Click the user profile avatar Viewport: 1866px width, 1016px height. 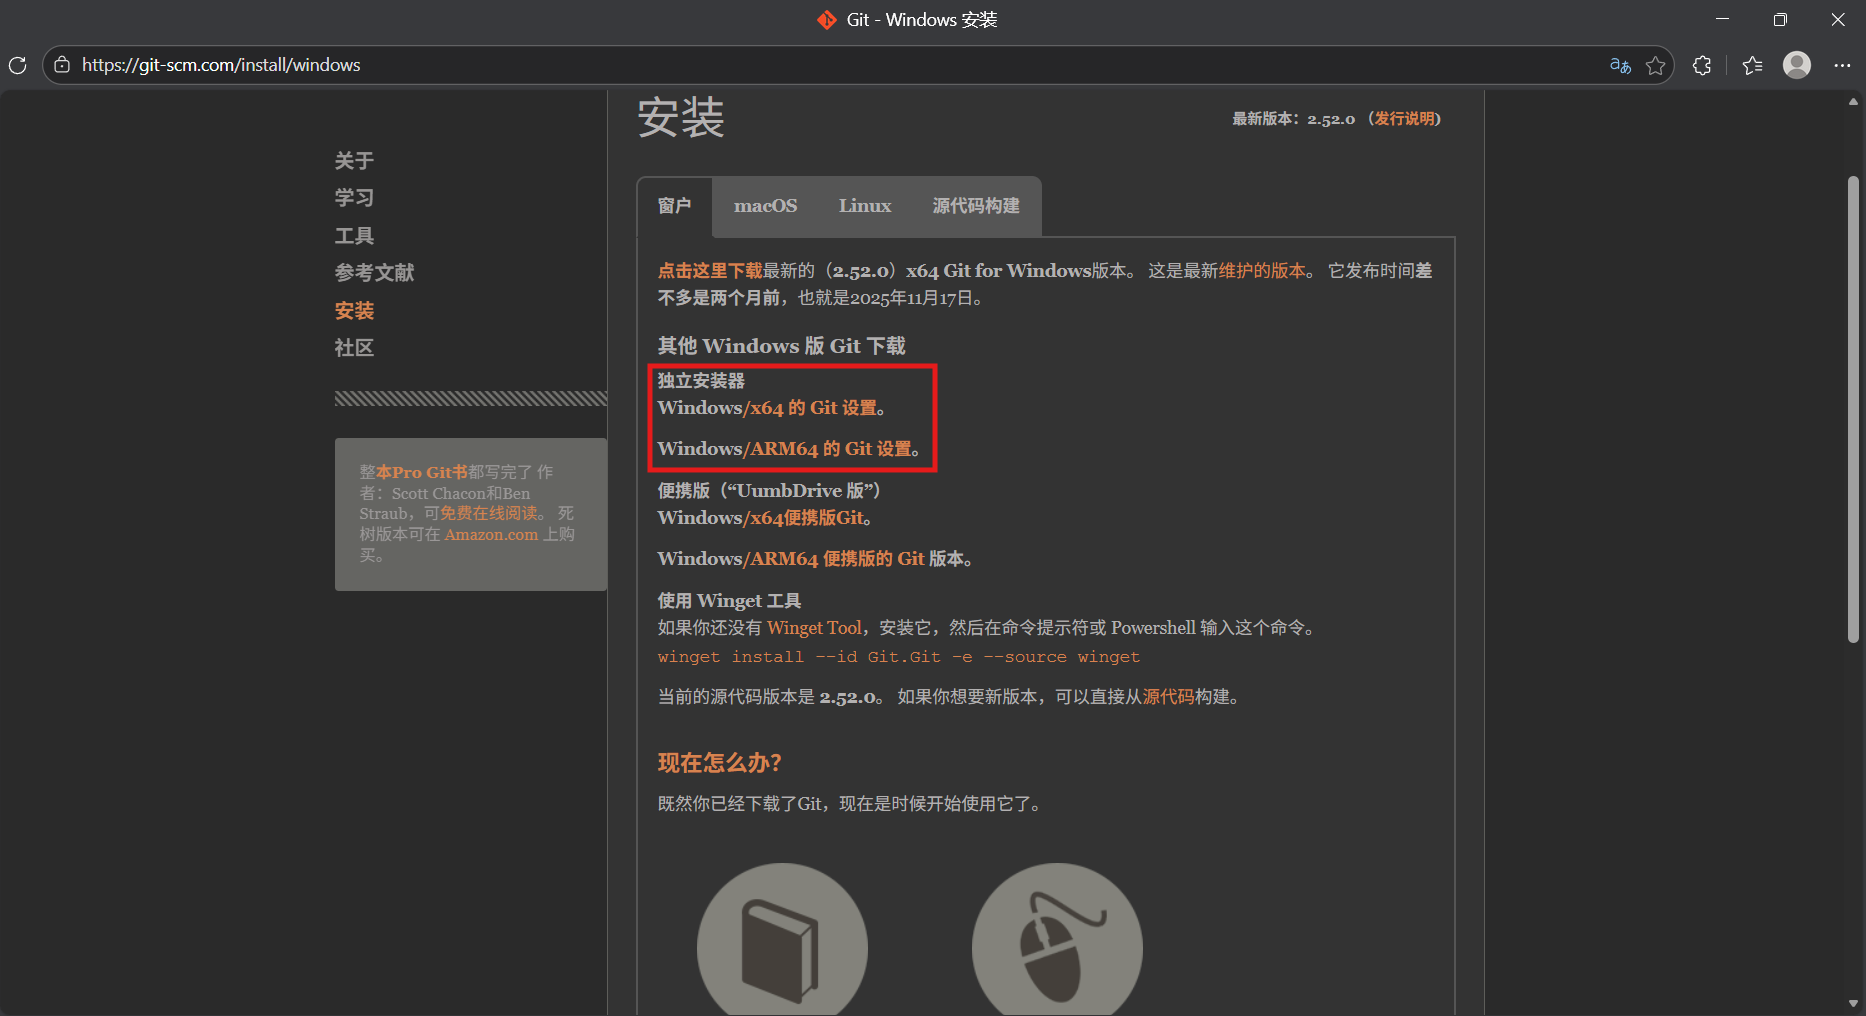point(1797,65)
